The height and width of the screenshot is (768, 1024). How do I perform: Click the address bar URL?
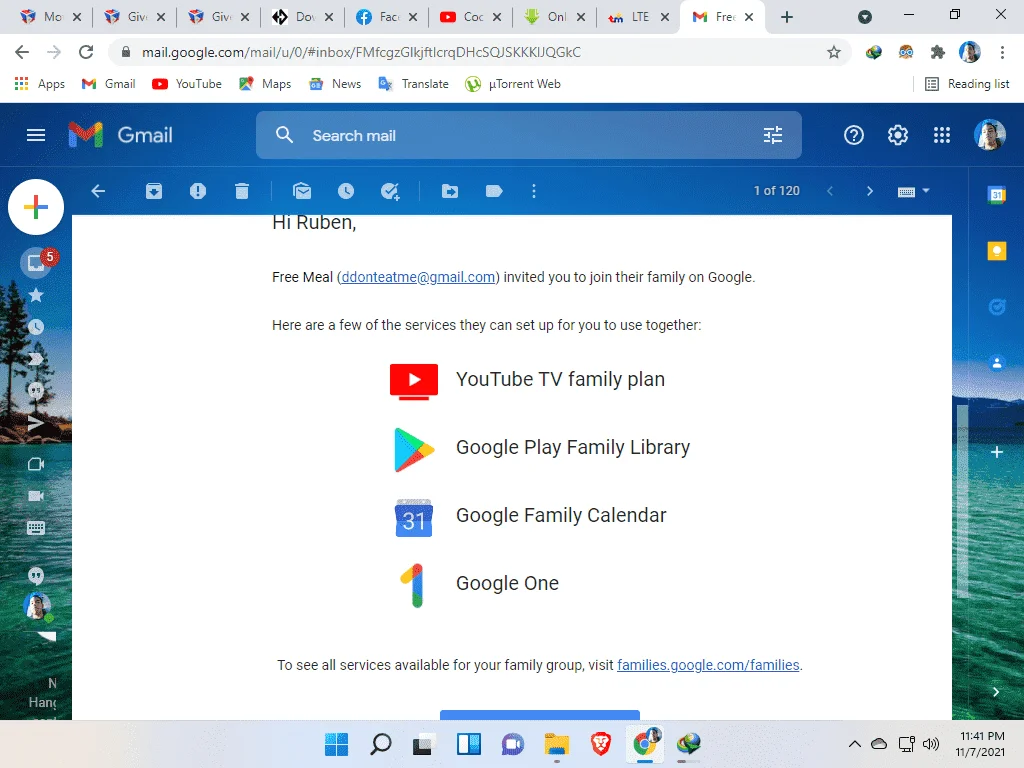pos(361,52)
